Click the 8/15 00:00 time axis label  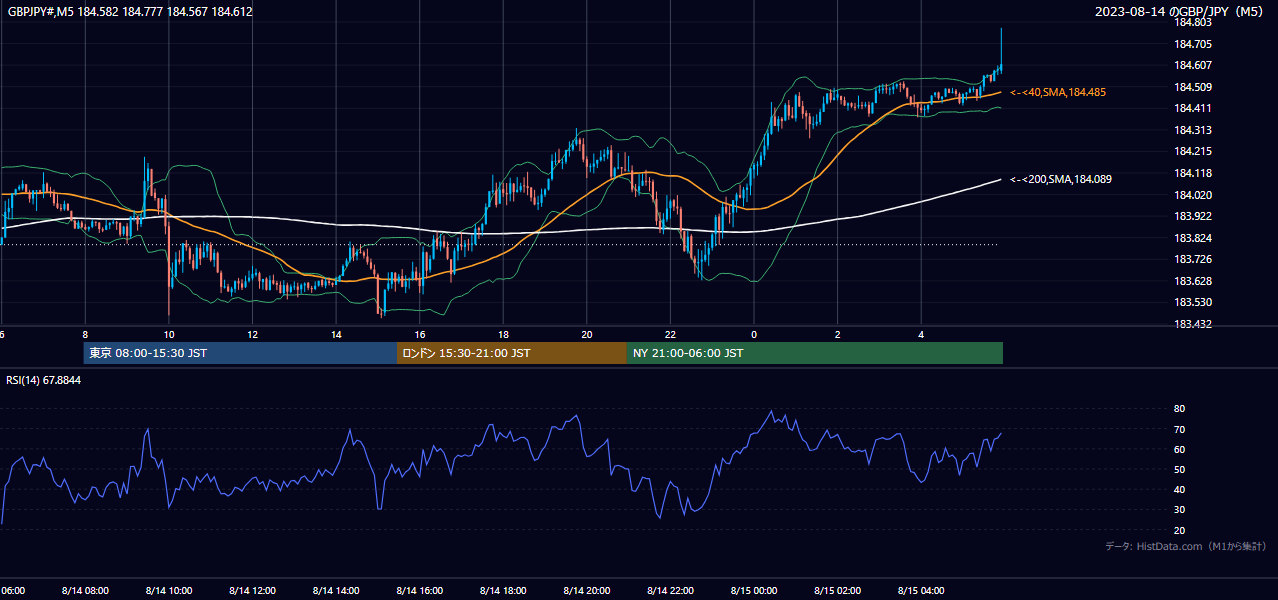click(x=754, y=591)
